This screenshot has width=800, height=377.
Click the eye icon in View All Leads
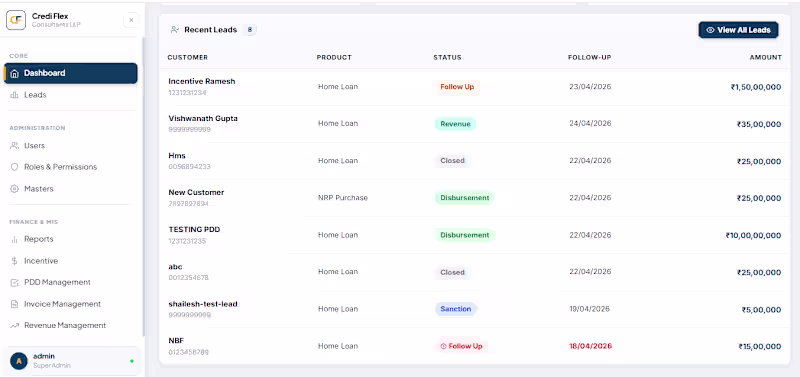point(710,30)
